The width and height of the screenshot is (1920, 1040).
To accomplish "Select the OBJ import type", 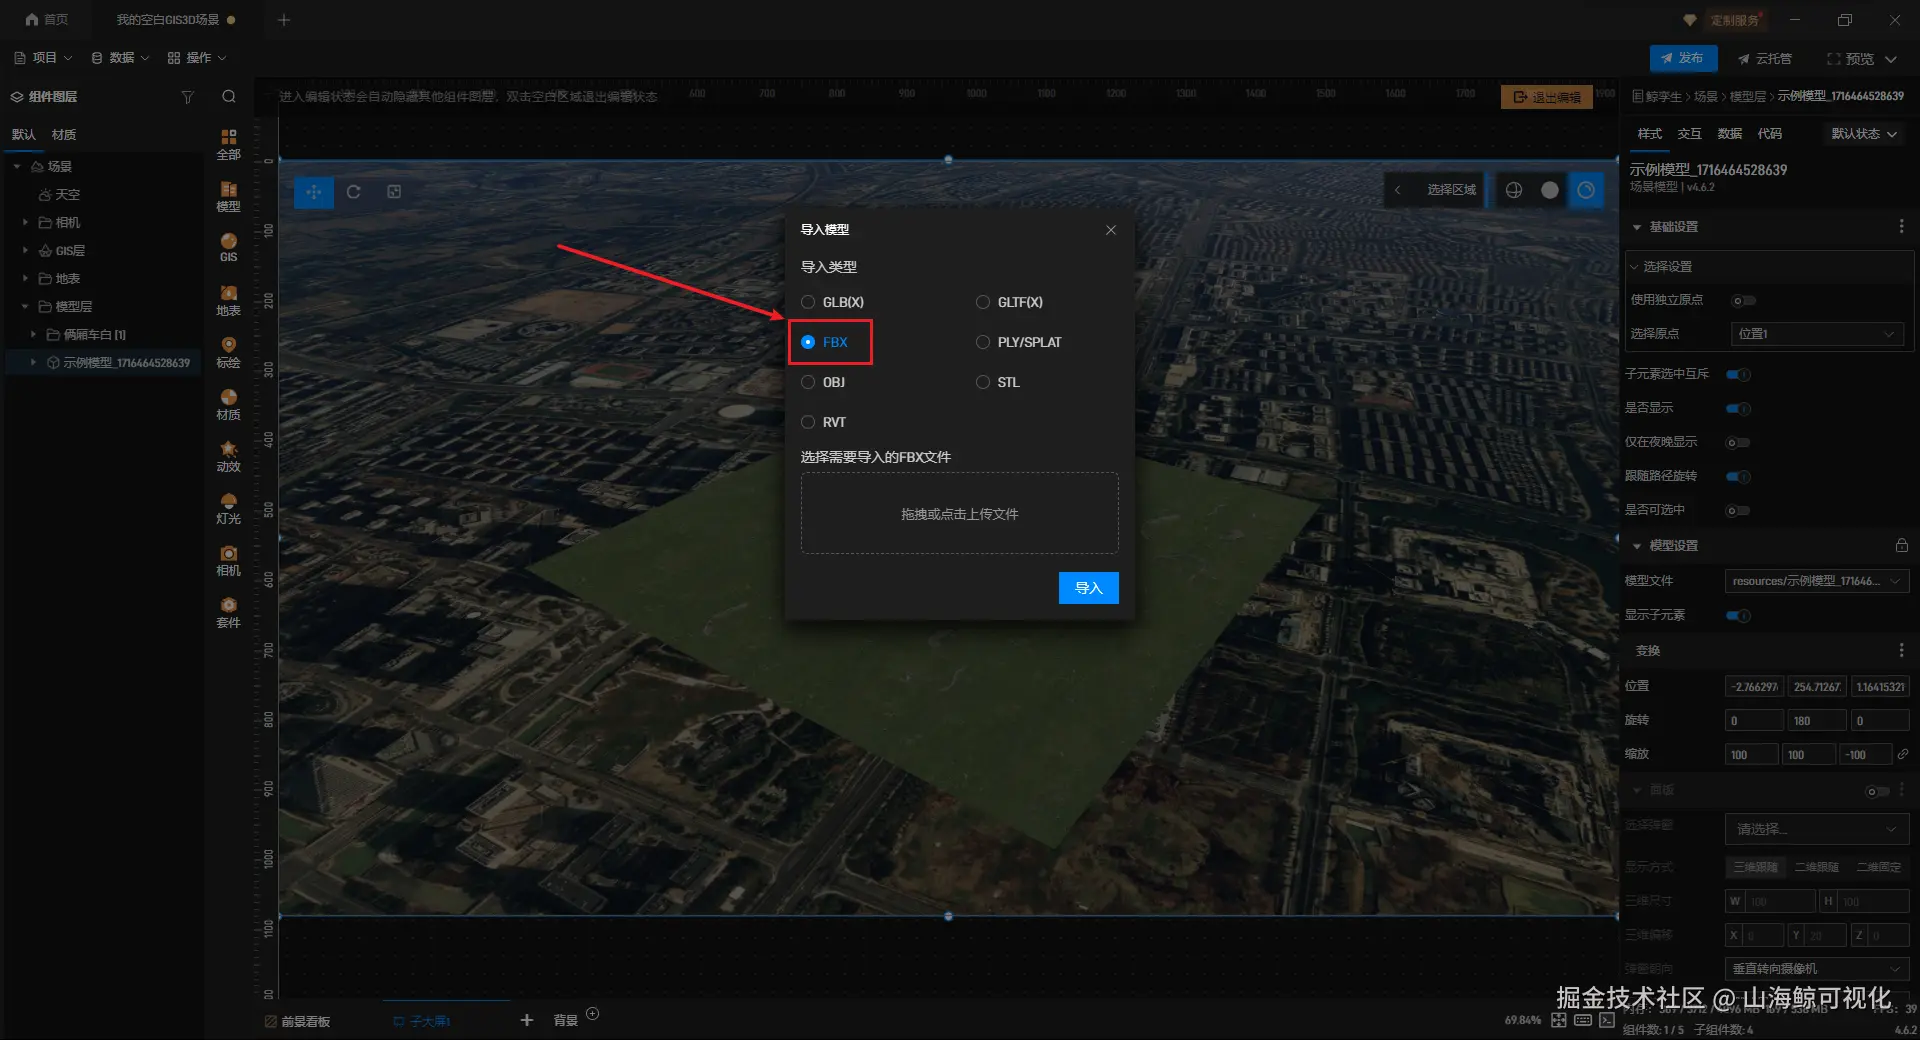I will (823, 382).
